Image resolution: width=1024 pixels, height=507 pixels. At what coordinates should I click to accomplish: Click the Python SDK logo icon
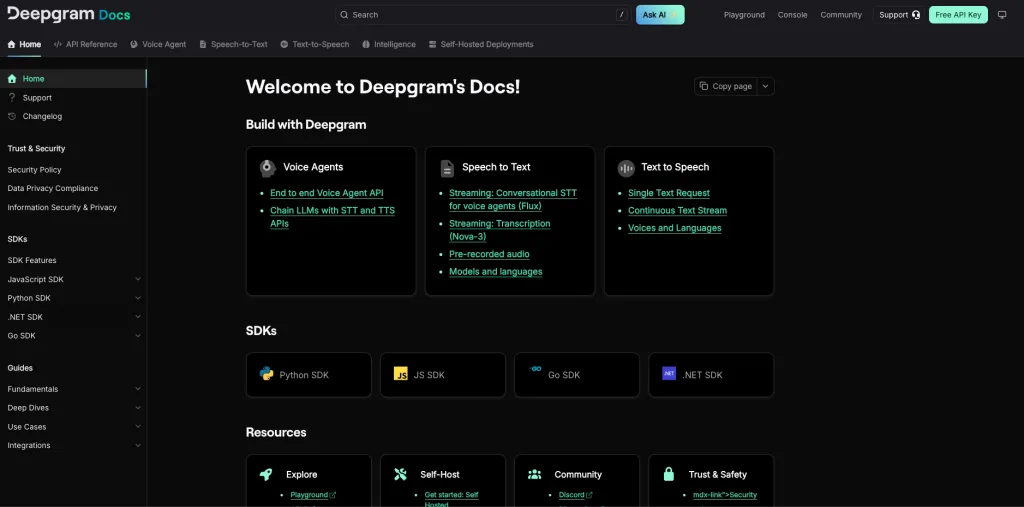[266, 374]
